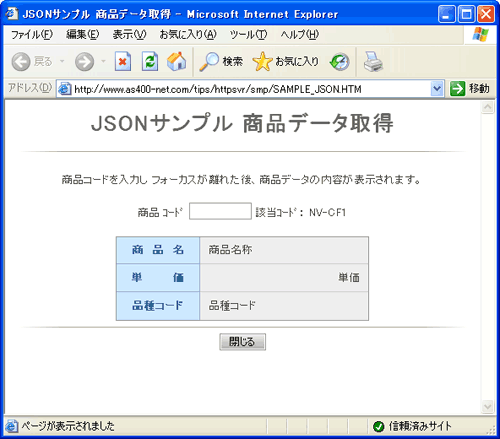
Task: Click the page icon beside the URL
Action: pyautogui.click(x=65, y=89)
